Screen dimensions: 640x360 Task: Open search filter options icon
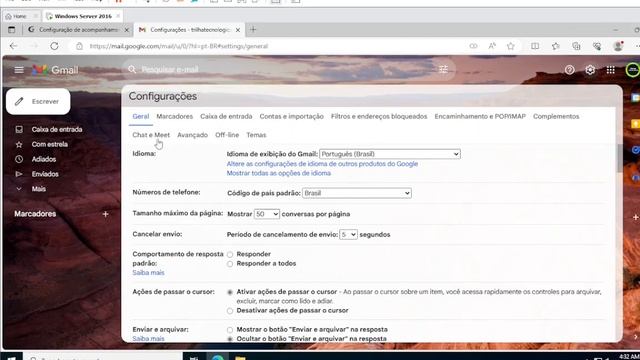(x=443, y=69)
